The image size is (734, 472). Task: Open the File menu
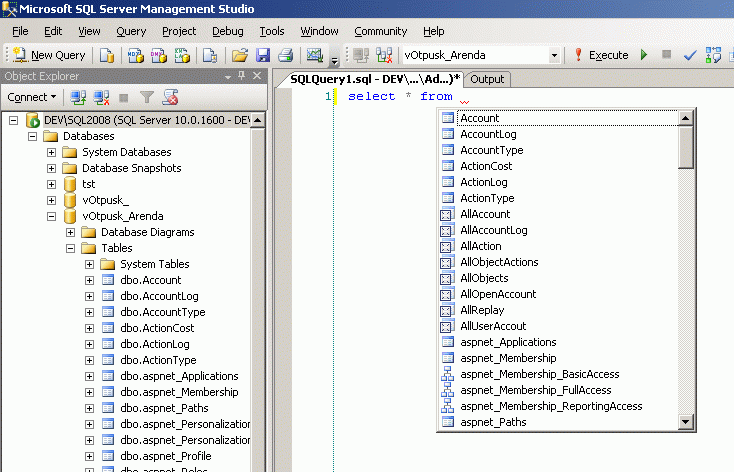(20, 31)
